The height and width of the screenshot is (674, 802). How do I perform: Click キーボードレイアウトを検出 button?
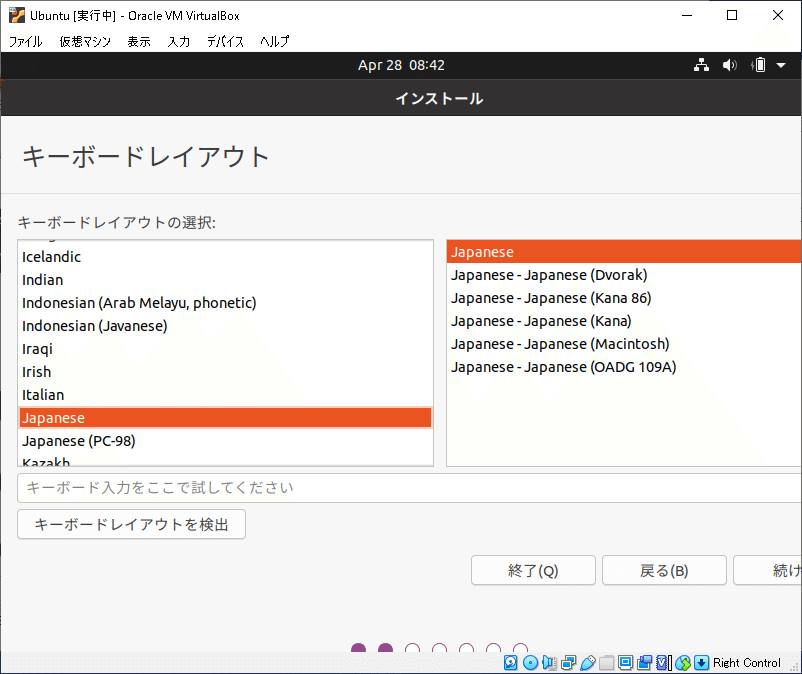click(131, 524)
